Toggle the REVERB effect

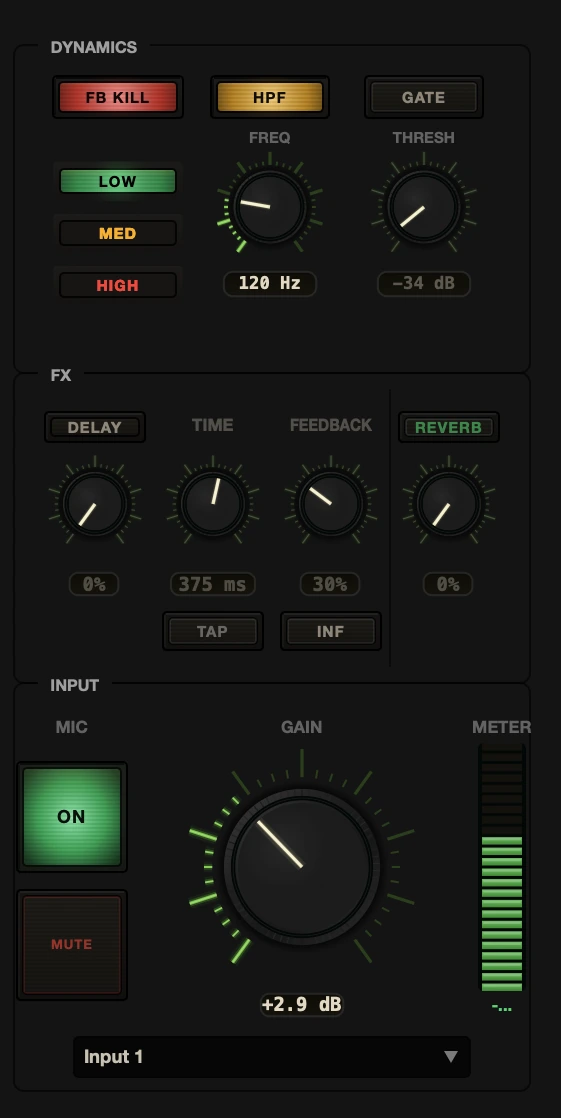pos(448,427)
